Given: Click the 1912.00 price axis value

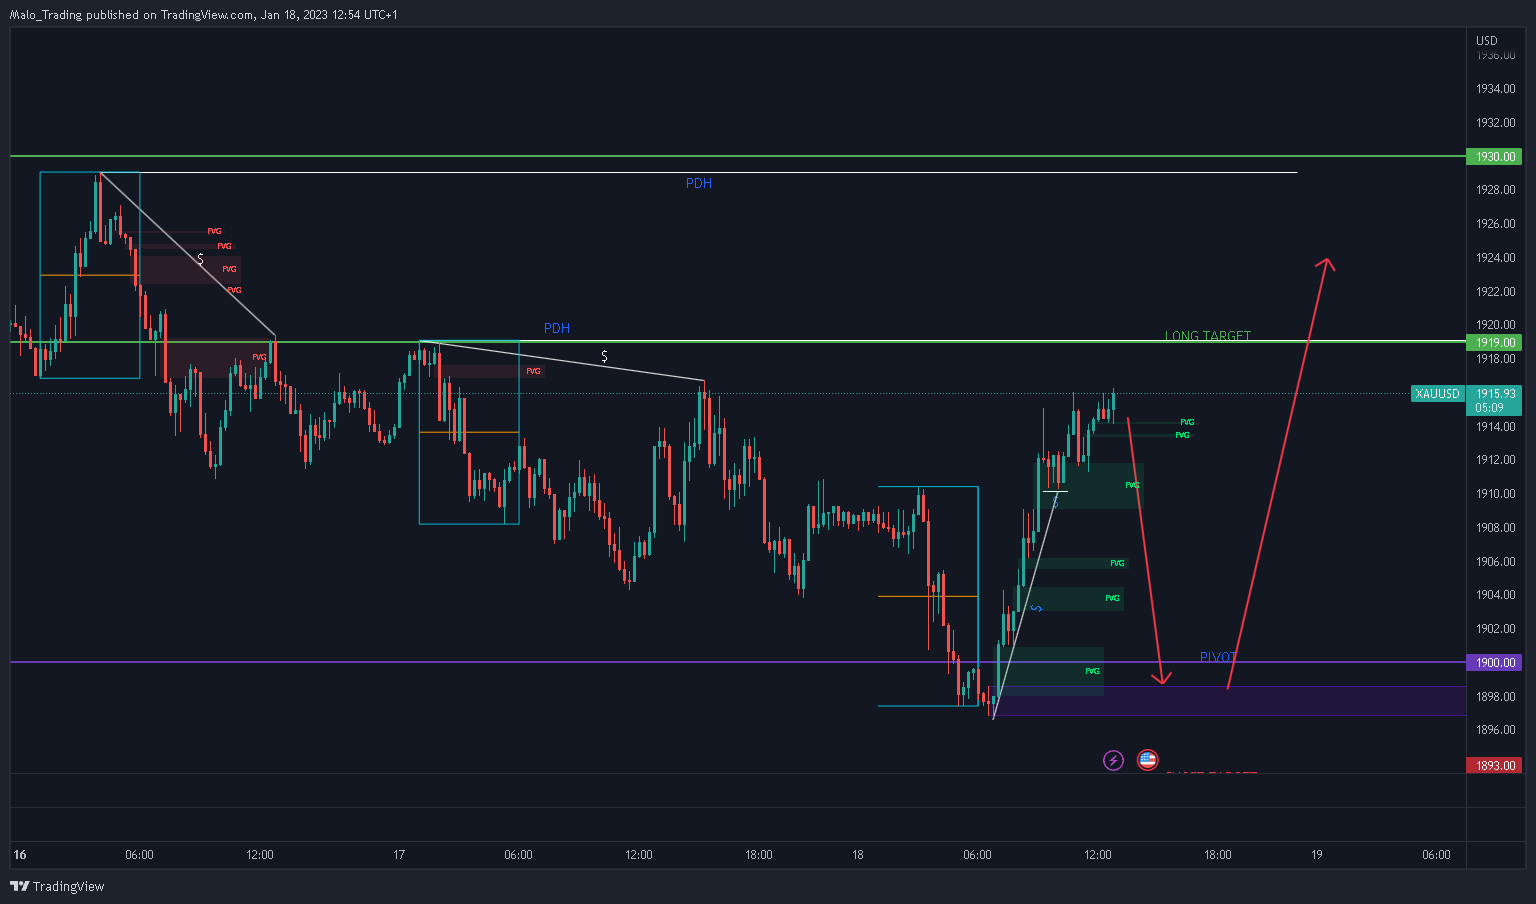Looking at the screenshot, I should 1496,460.
